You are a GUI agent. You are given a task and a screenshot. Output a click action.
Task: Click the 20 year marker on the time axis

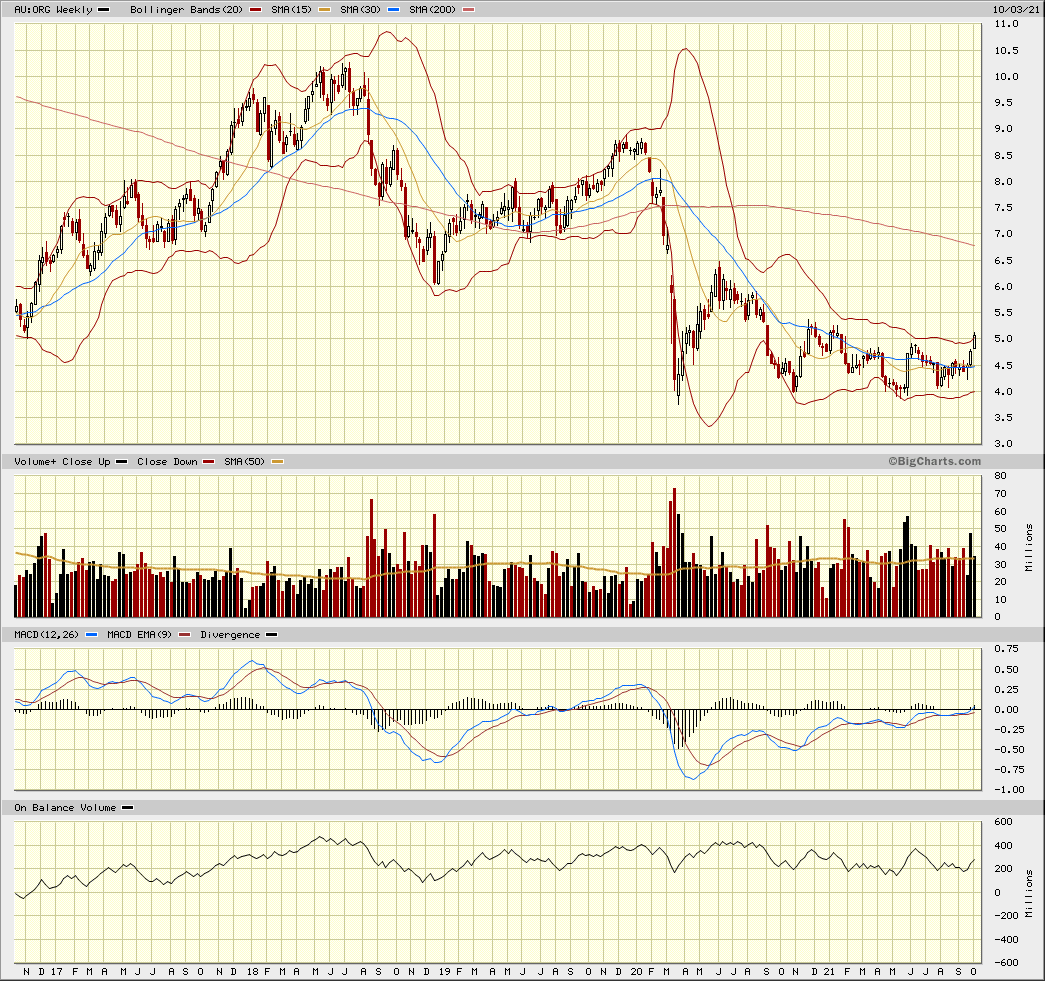point(636,972)
